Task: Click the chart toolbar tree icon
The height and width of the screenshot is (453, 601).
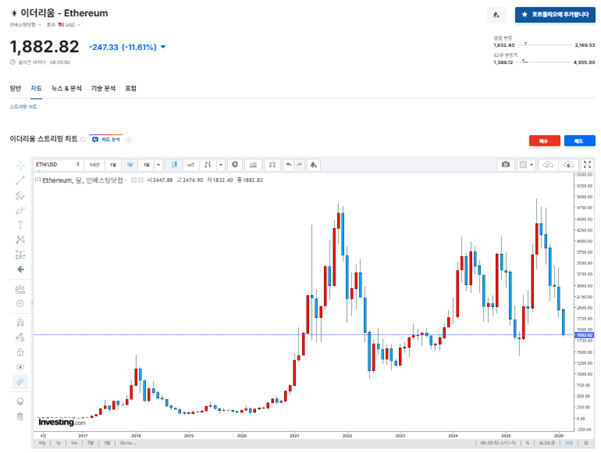Action: pos(314,165)
